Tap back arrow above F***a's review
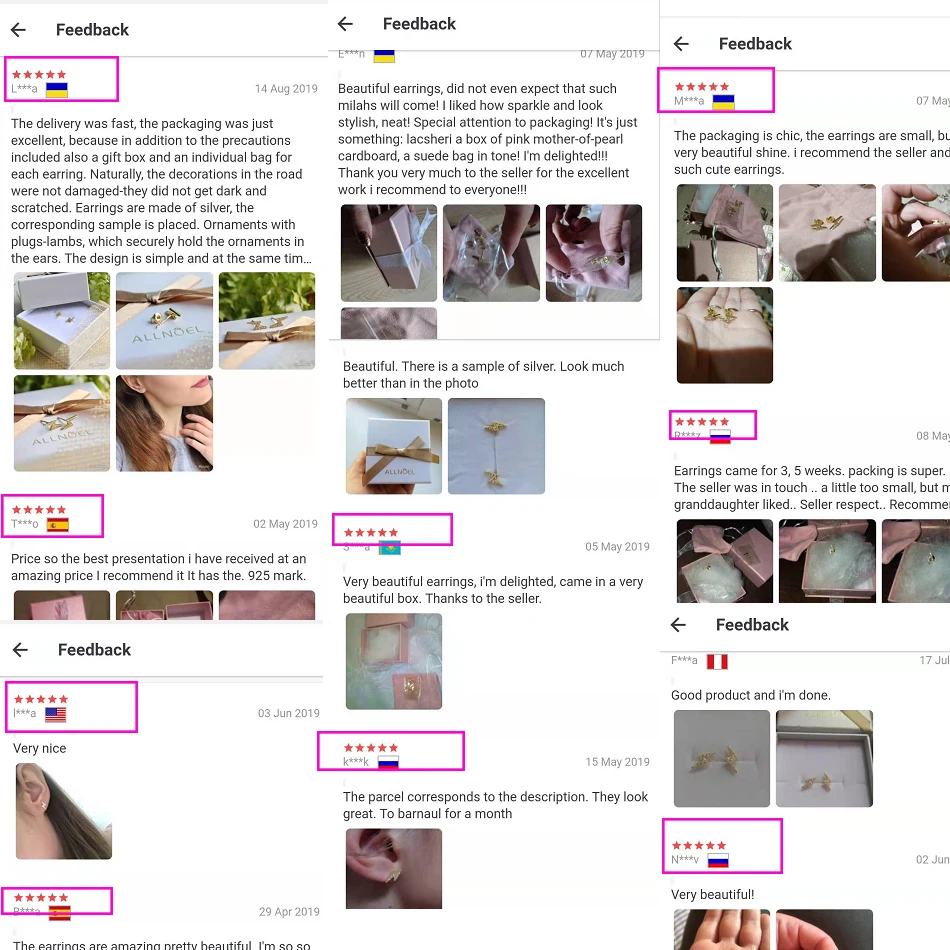This screenshot has width=950, height=950. [x=679, y=625]
